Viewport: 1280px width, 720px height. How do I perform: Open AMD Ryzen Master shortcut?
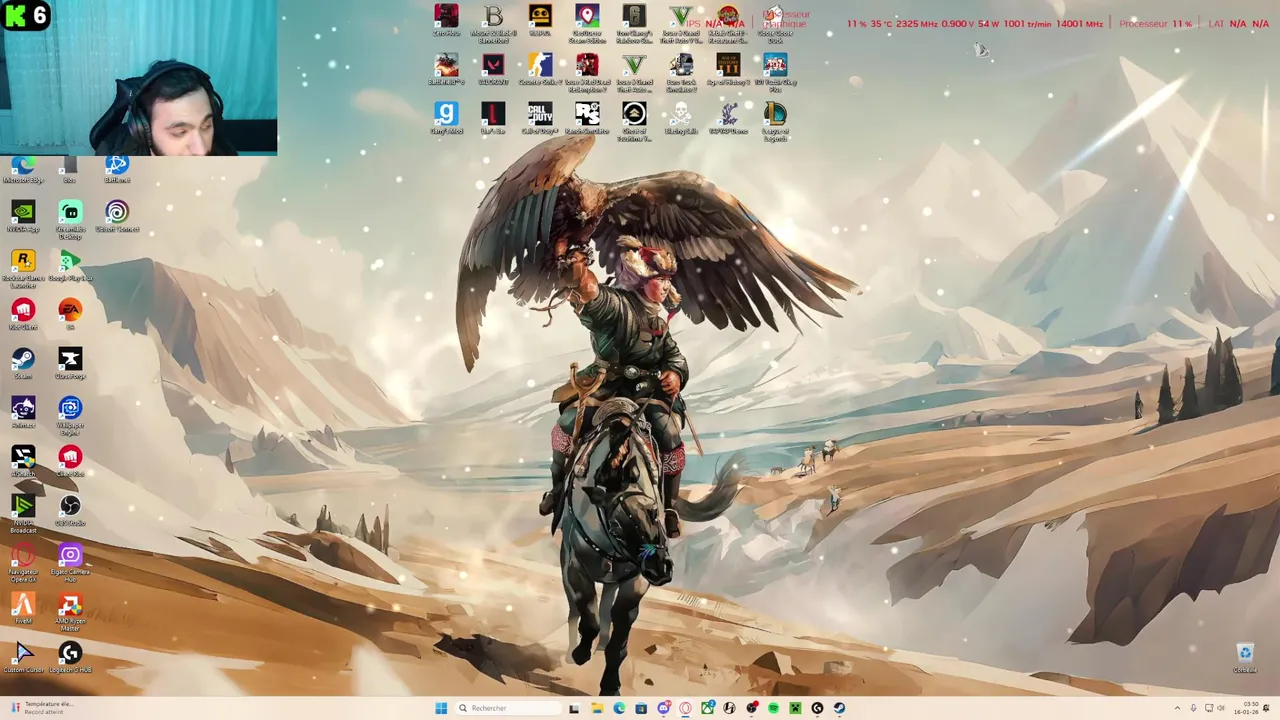pos(70,612)
